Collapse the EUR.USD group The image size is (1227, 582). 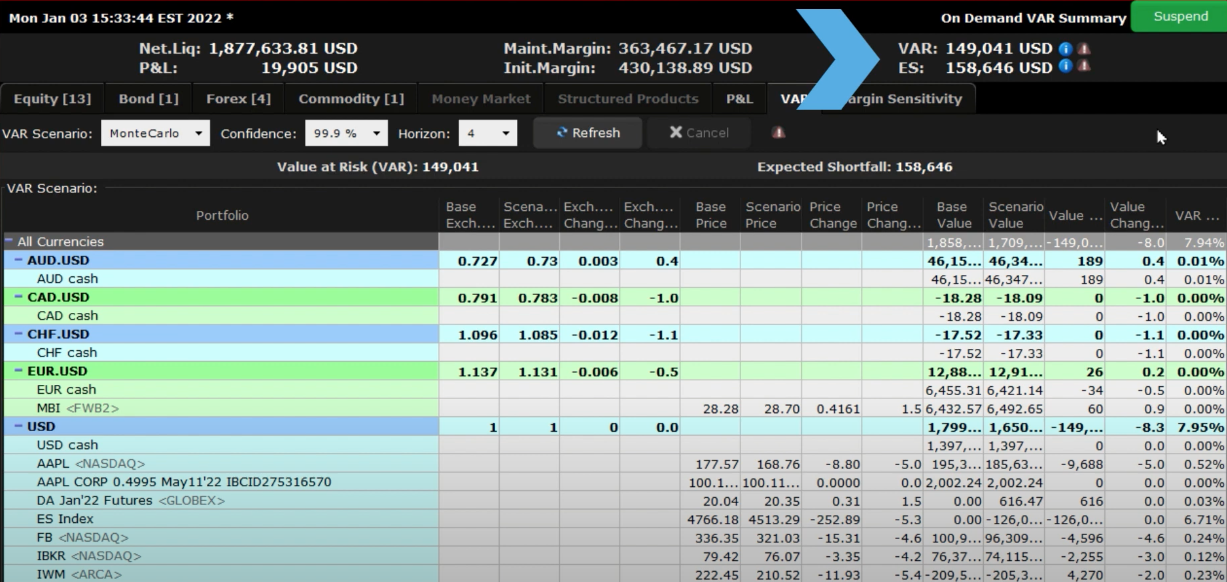click(18, 371)
